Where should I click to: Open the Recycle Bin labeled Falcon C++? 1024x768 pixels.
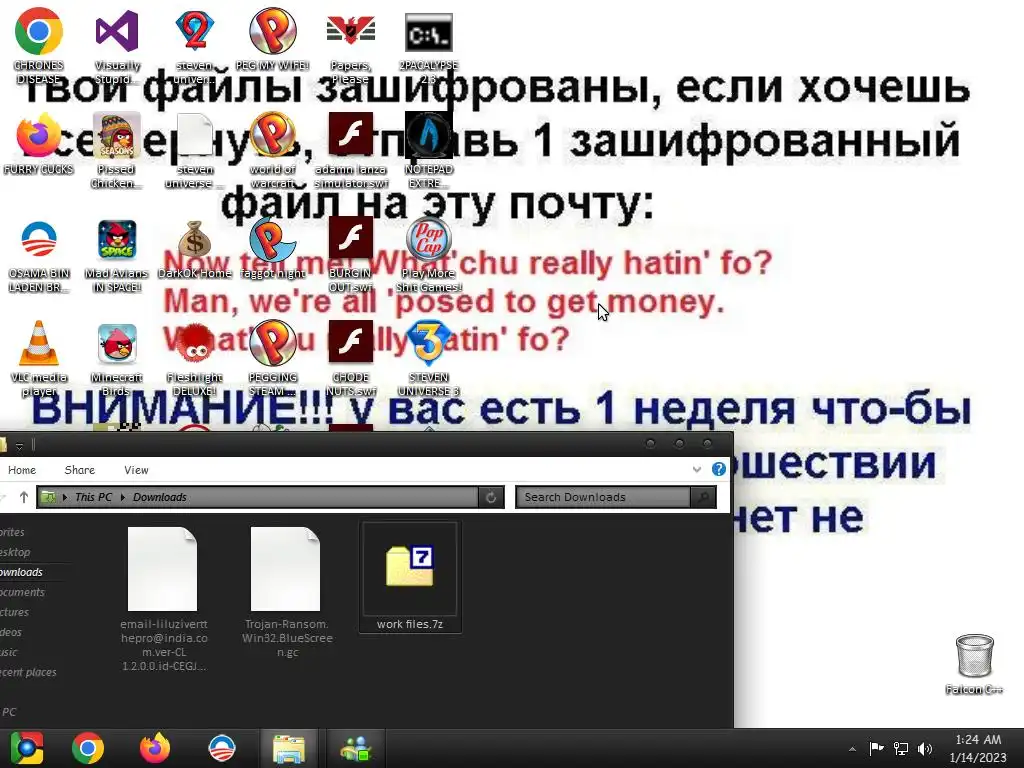[x=974, y=656]
